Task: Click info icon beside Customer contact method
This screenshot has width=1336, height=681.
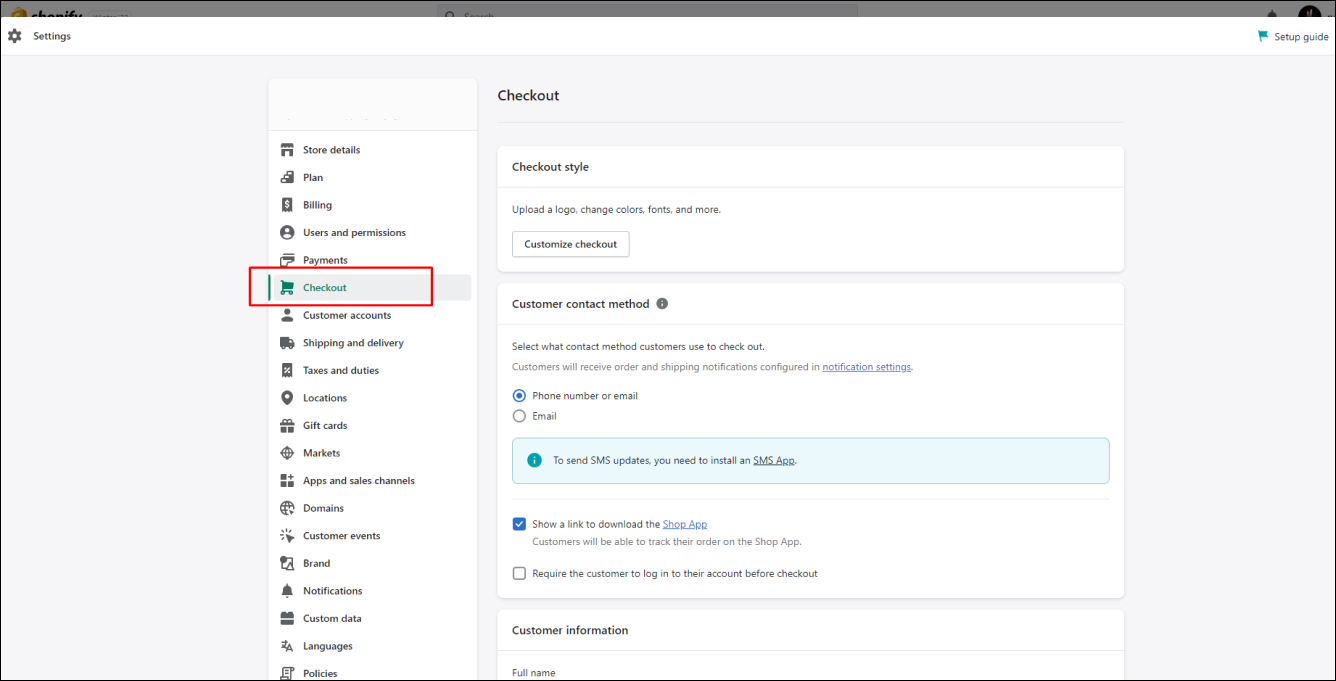Action: (662, 304)
